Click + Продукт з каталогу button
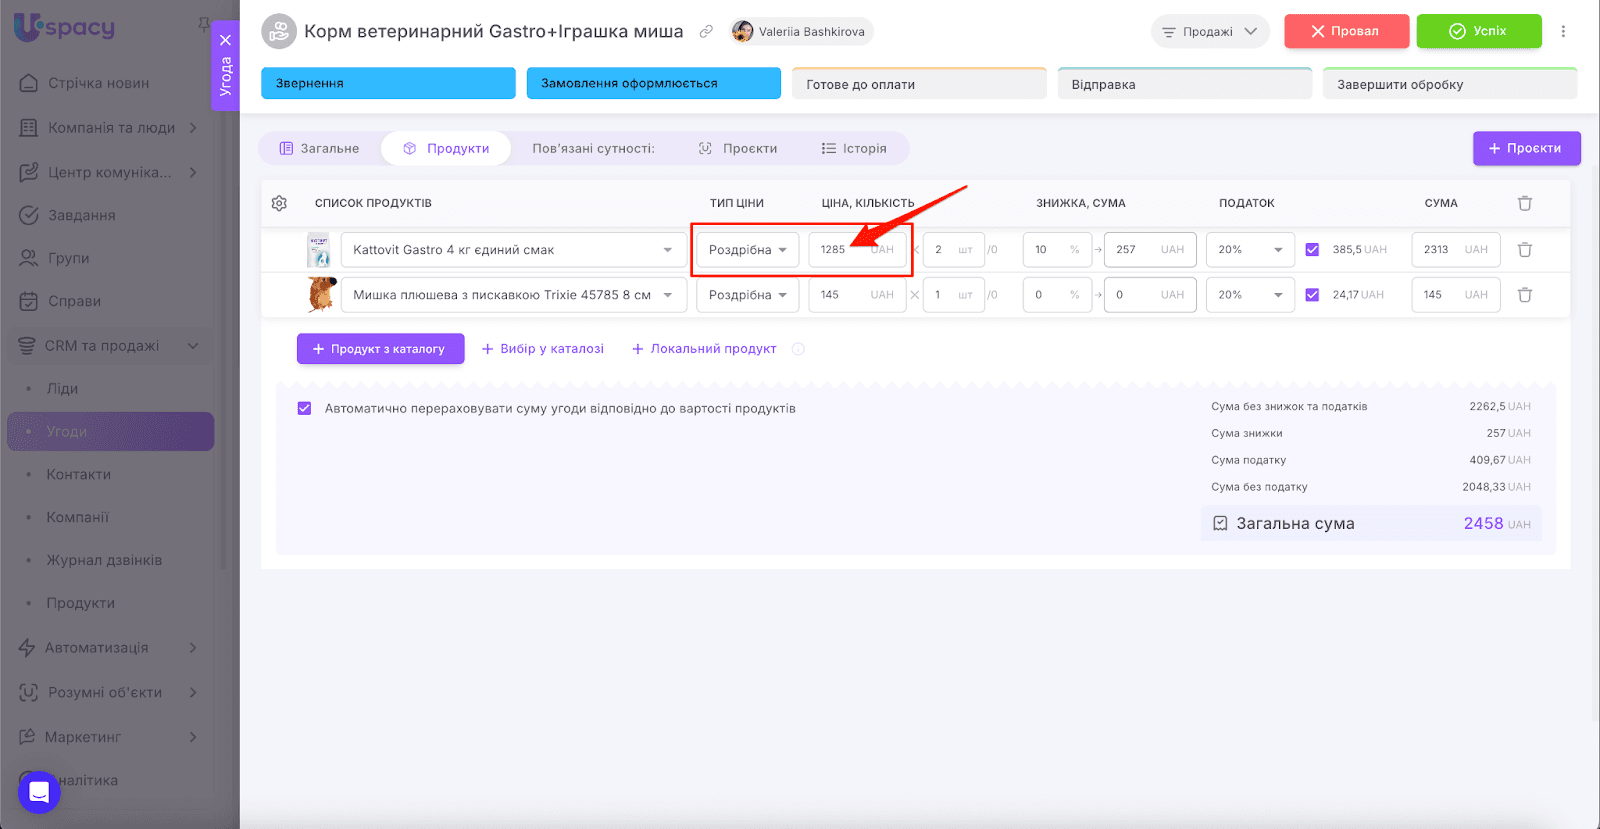 pyautogui.click(x=380, y=349)
